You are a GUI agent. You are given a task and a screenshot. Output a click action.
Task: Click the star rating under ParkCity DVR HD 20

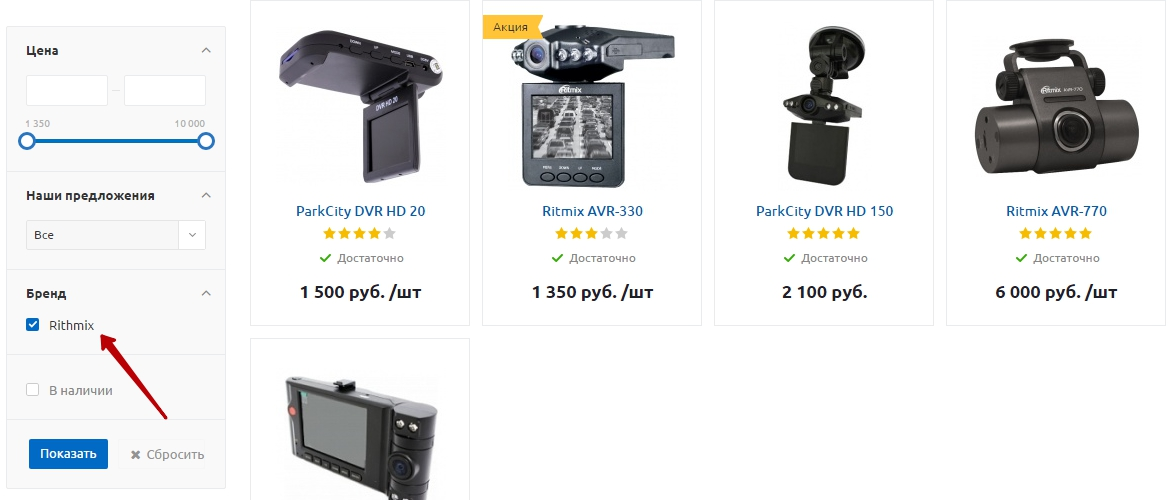point(360,234)
